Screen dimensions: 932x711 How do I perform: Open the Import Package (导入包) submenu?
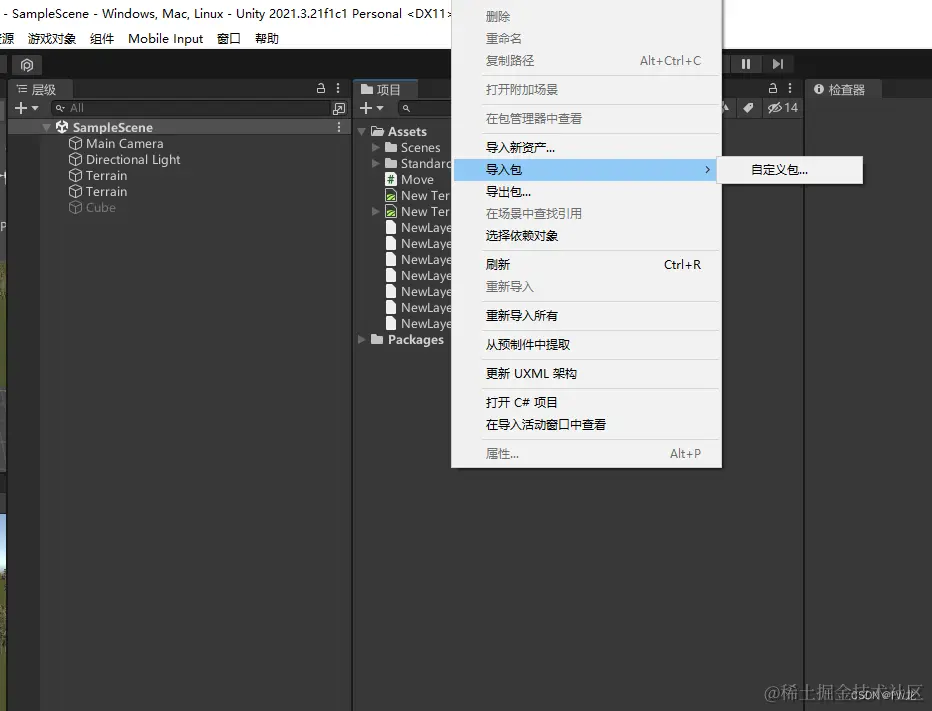(585, 170)
